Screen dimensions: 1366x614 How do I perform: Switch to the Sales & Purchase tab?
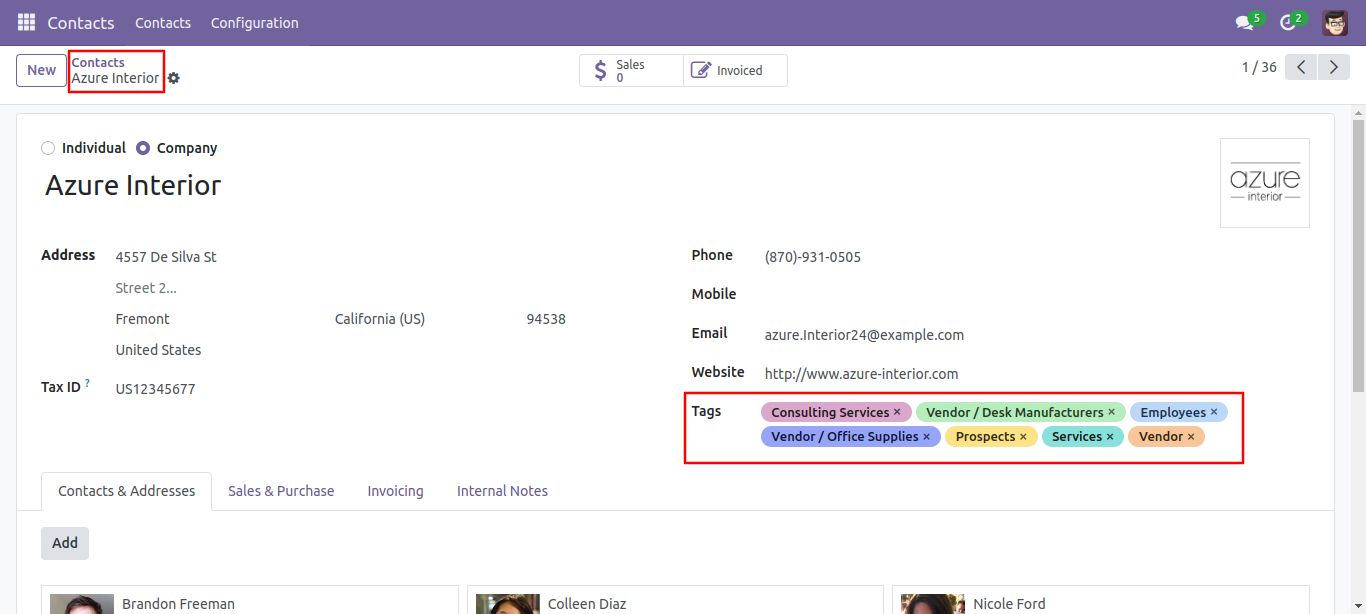pos(281,491)
